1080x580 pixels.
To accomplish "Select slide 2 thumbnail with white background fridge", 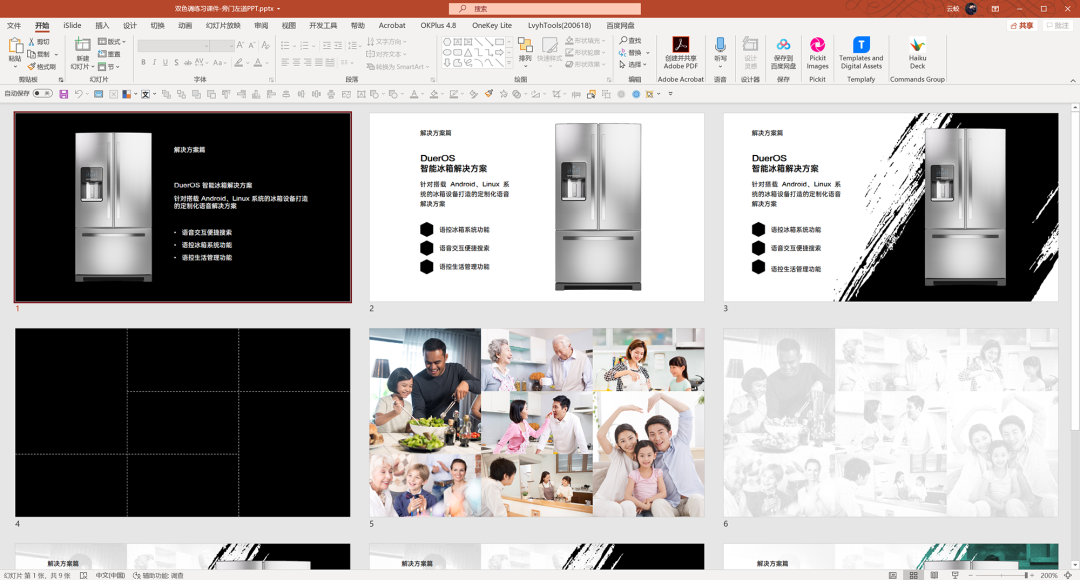I will pos(537,207).
